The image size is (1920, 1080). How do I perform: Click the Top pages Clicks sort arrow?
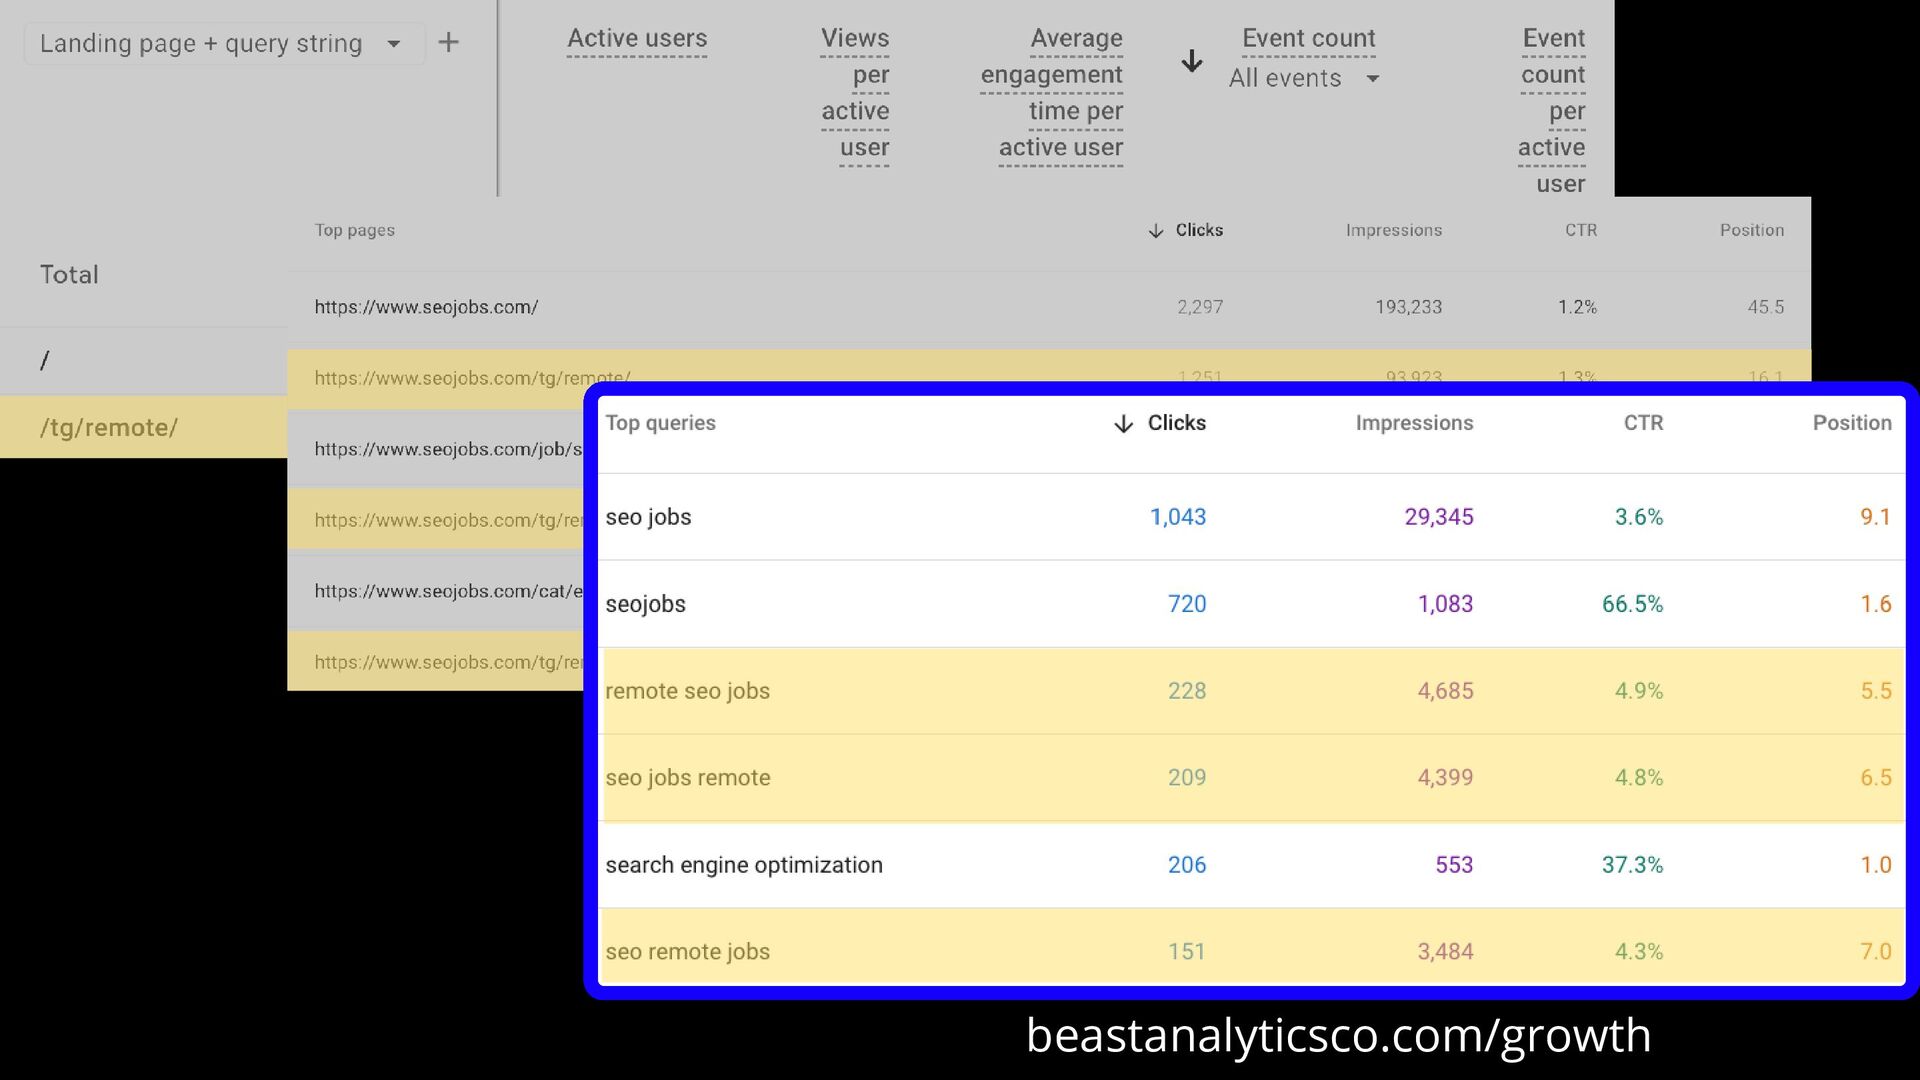1156,231
